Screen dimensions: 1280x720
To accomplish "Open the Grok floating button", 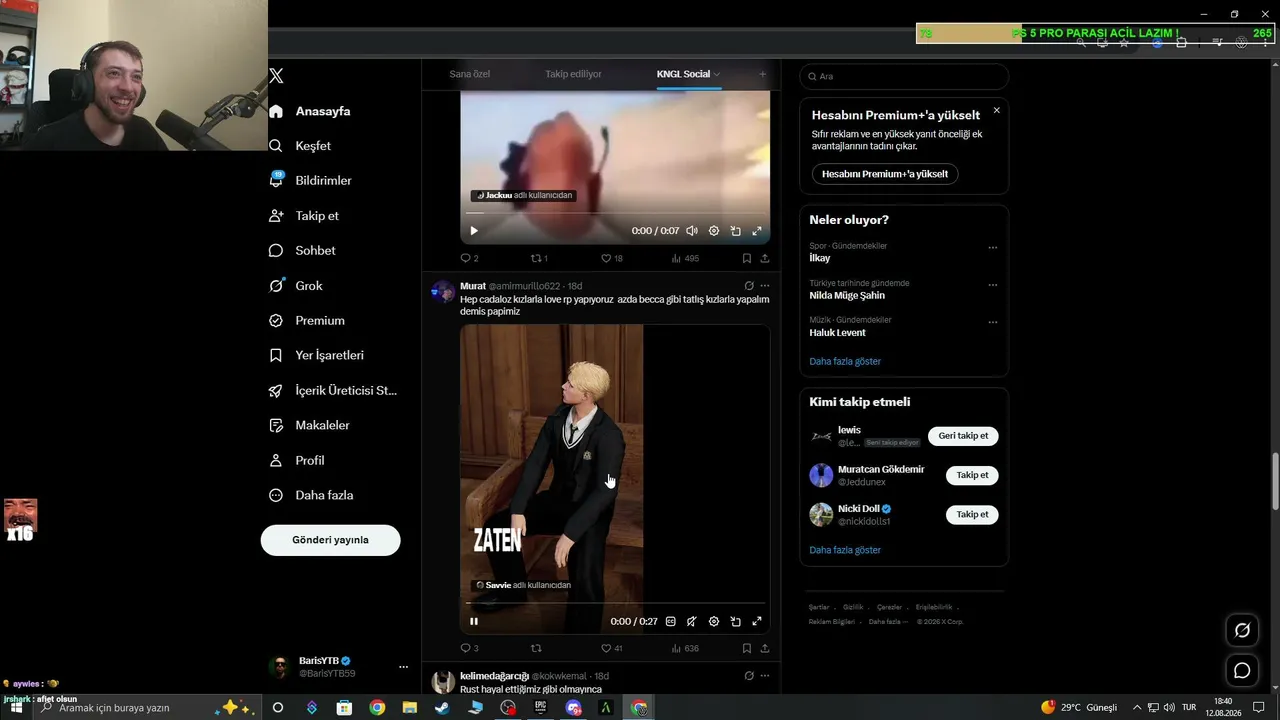I will coord(1242,630).
